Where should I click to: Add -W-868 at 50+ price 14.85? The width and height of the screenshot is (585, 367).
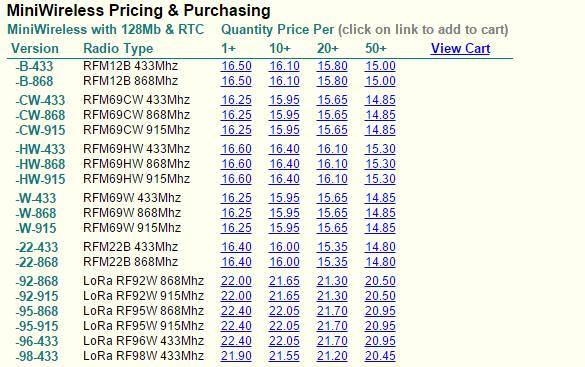380,213
